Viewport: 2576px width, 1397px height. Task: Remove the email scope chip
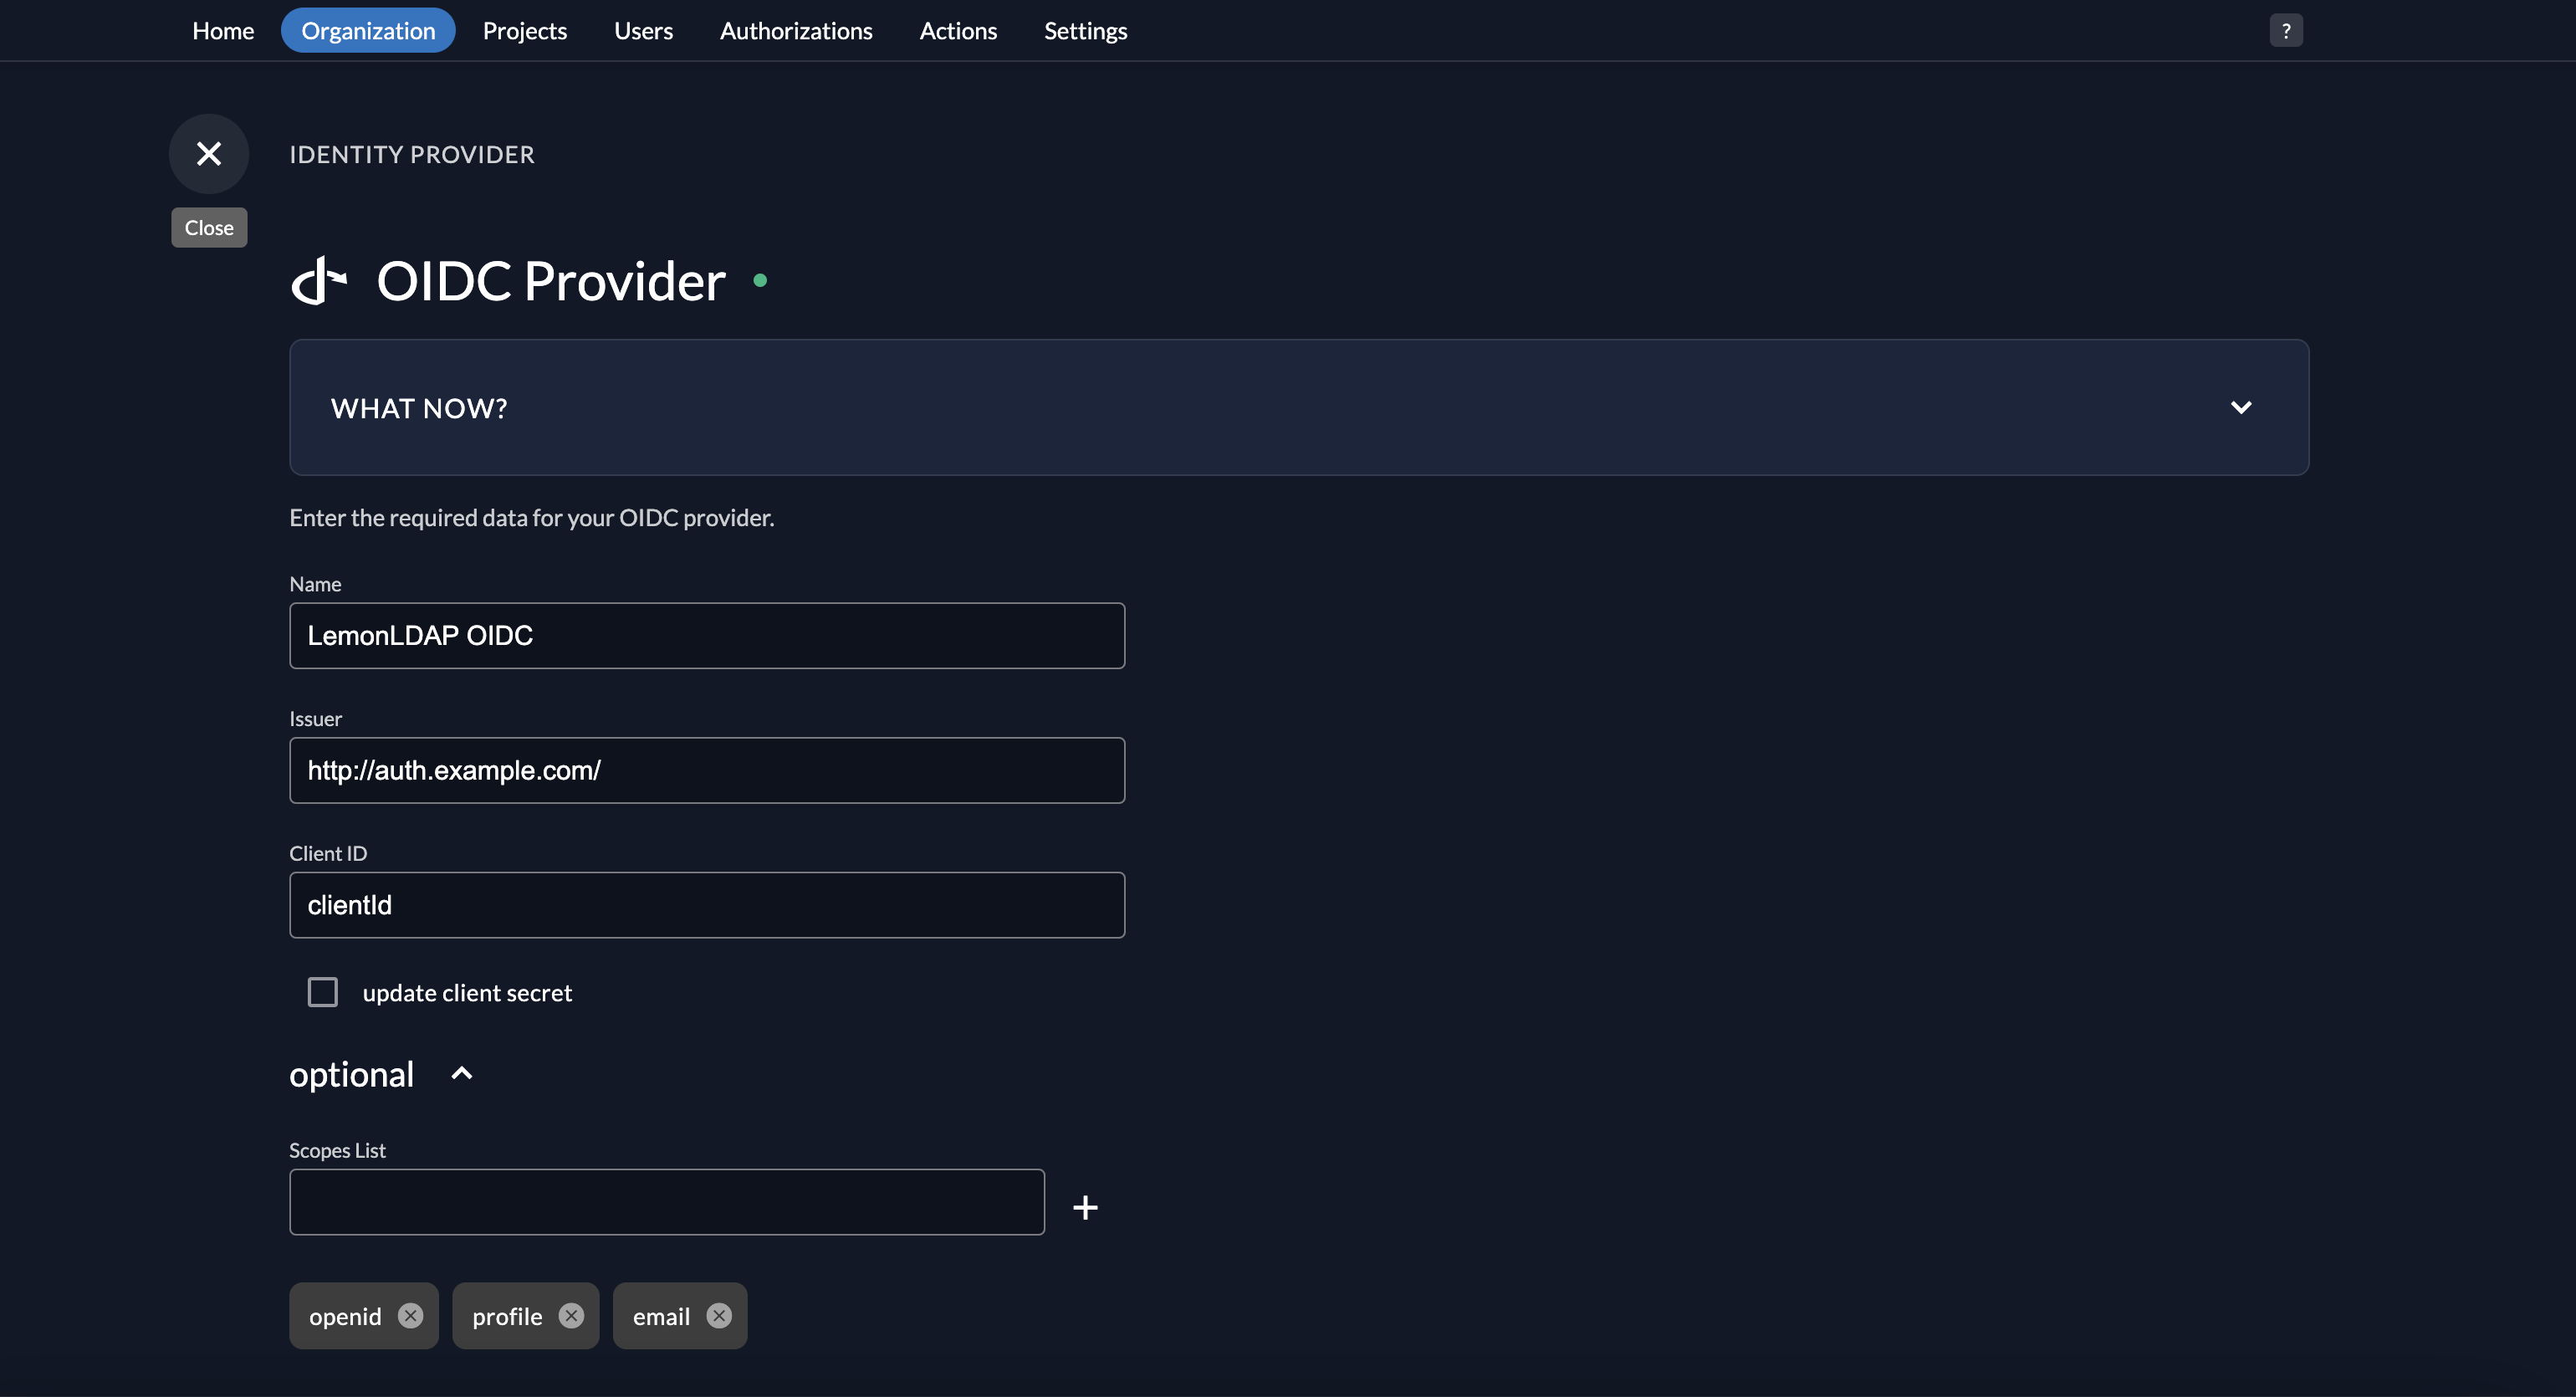click(719, 1315)
